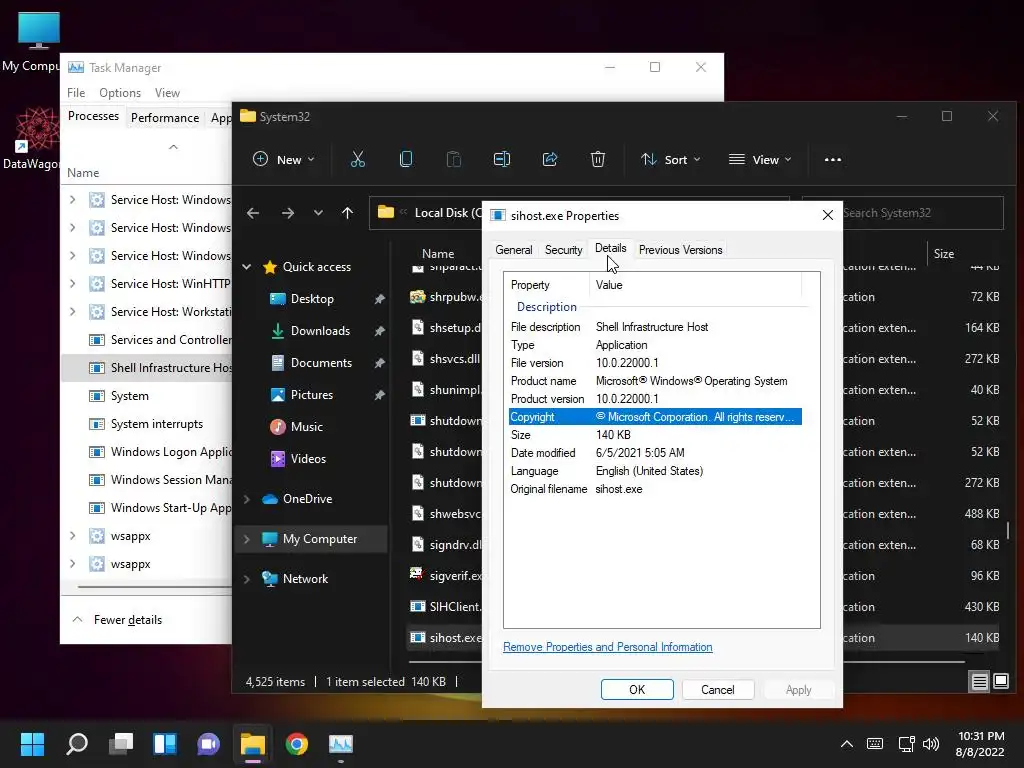Open Task View on taskbar
The image size is (1024, 768).
click(x=121, y=744)
